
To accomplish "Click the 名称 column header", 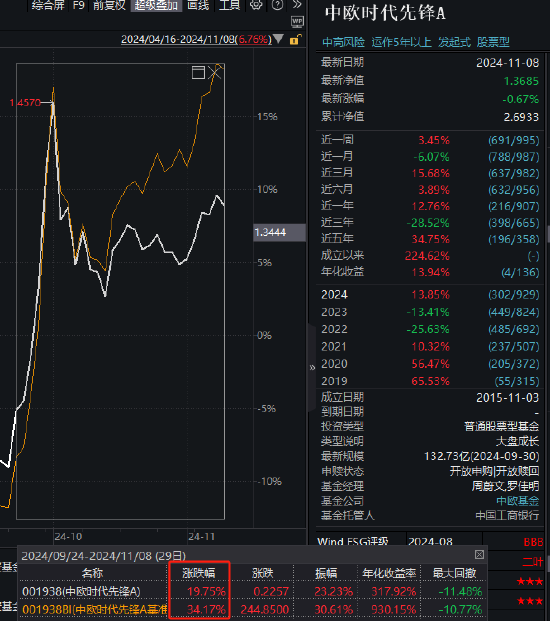I will click(x=92, y=573).
